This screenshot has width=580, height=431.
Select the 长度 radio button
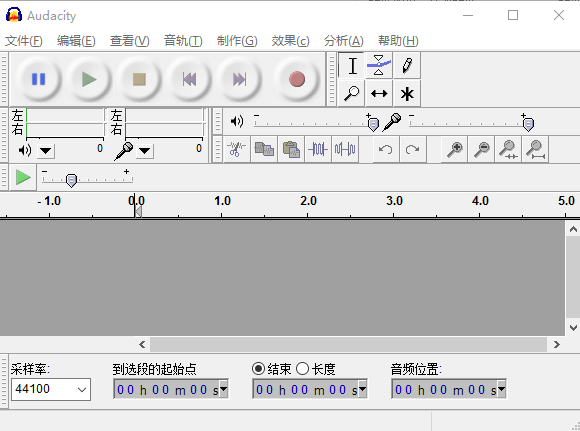coord(302,368)
